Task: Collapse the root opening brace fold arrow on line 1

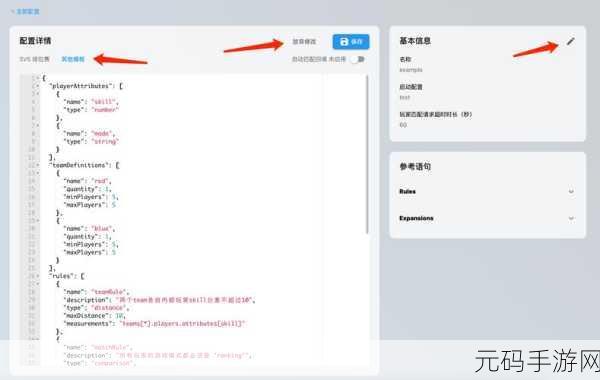Action: pyautogui.click(x=38, y=78)
